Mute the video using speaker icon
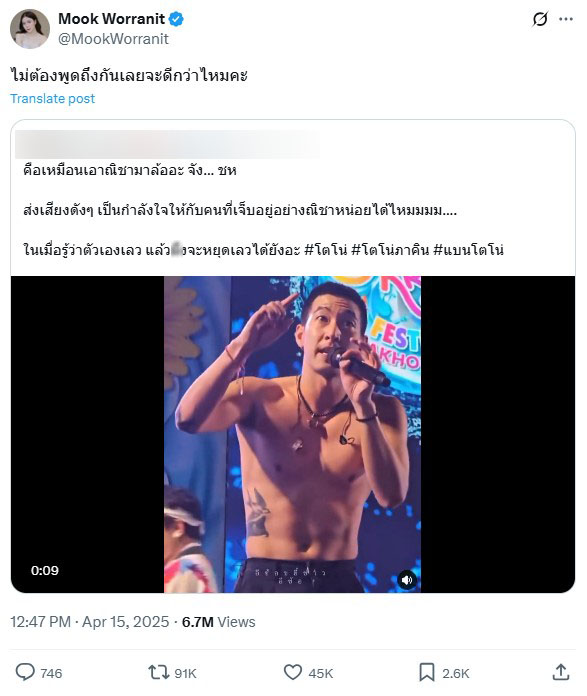 pyautogui.click(x=407, y=580)
